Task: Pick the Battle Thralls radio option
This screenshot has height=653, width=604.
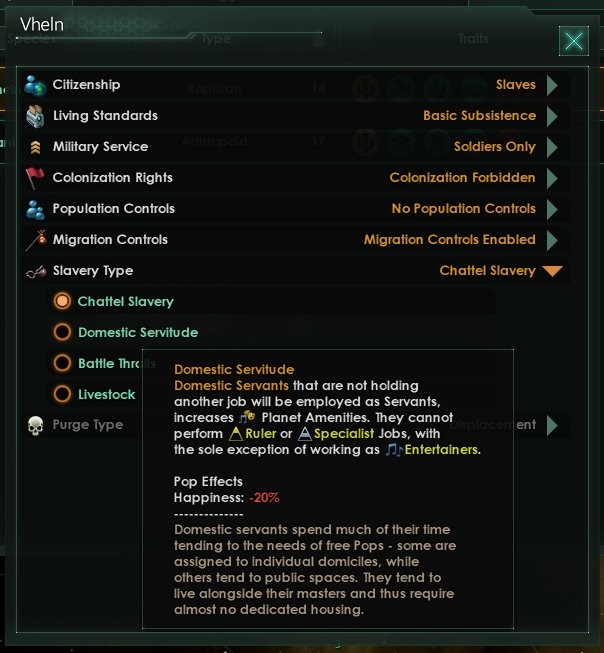Action: coord(62,363)
